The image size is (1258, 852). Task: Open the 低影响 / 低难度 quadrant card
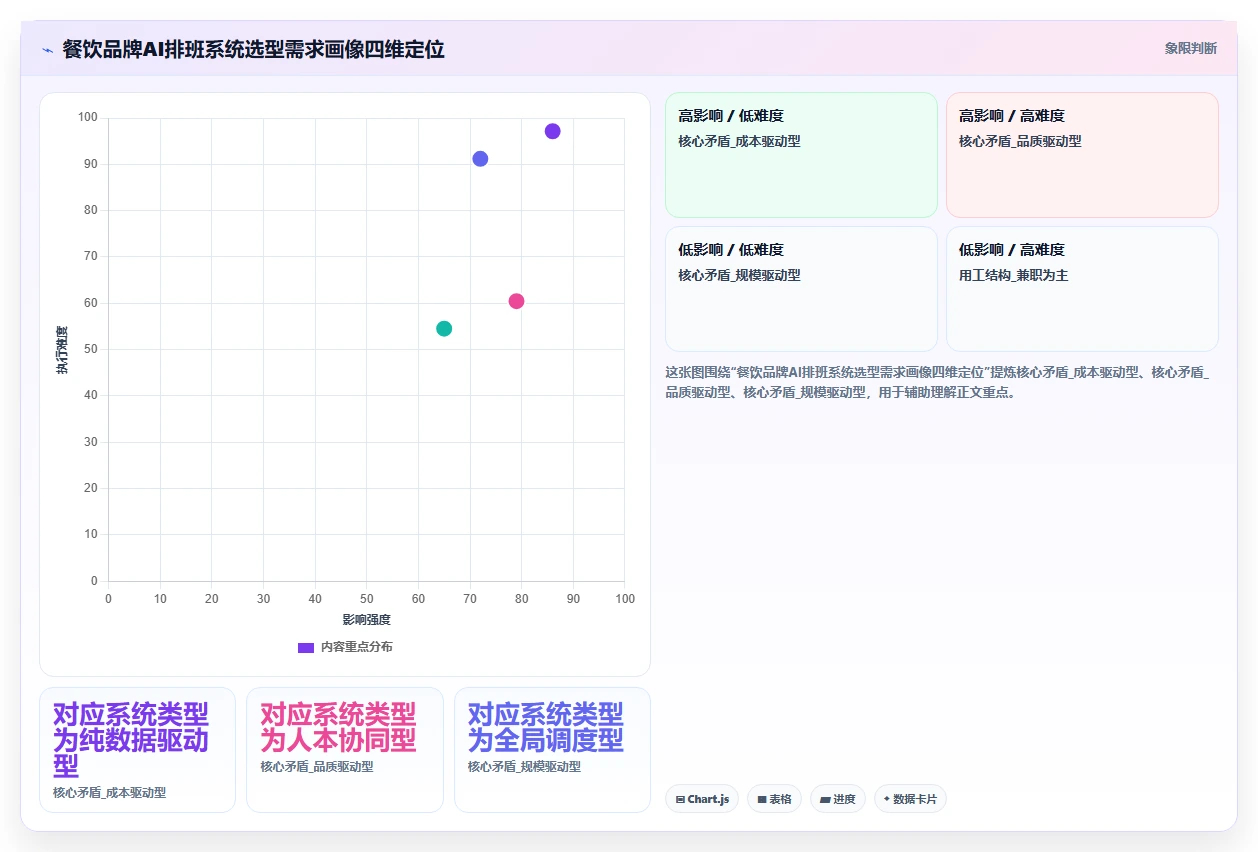(801, 289)
